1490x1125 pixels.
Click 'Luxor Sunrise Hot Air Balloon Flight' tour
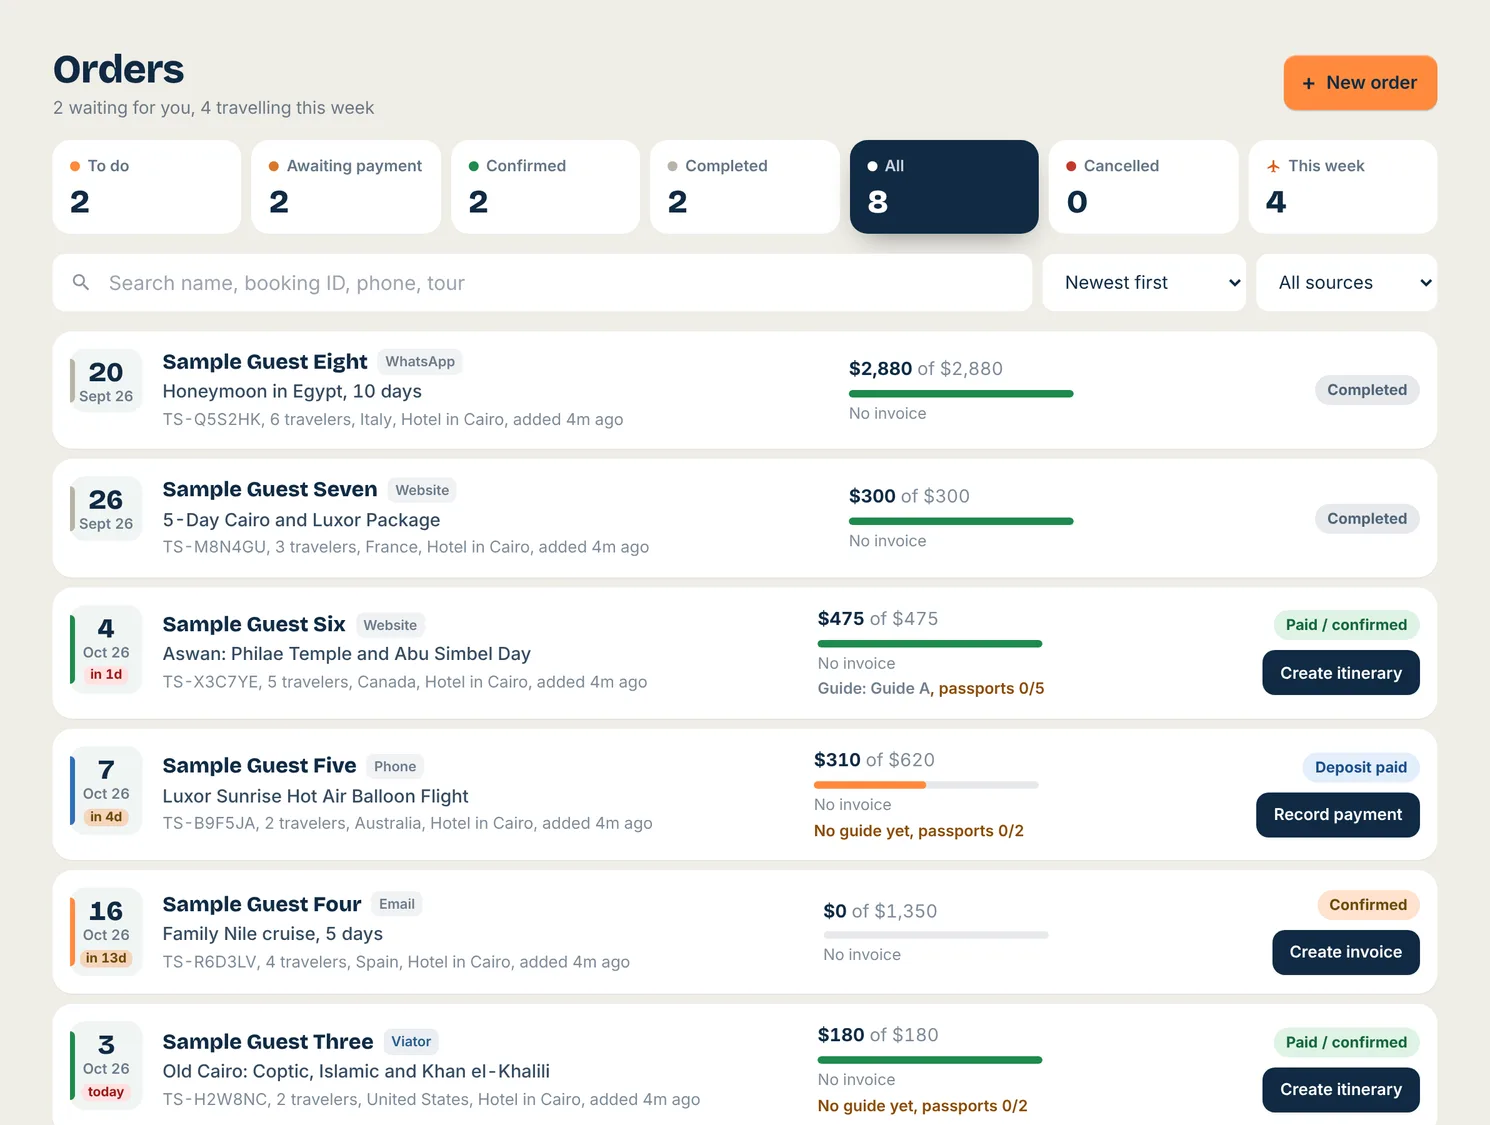tap(316, 796)
